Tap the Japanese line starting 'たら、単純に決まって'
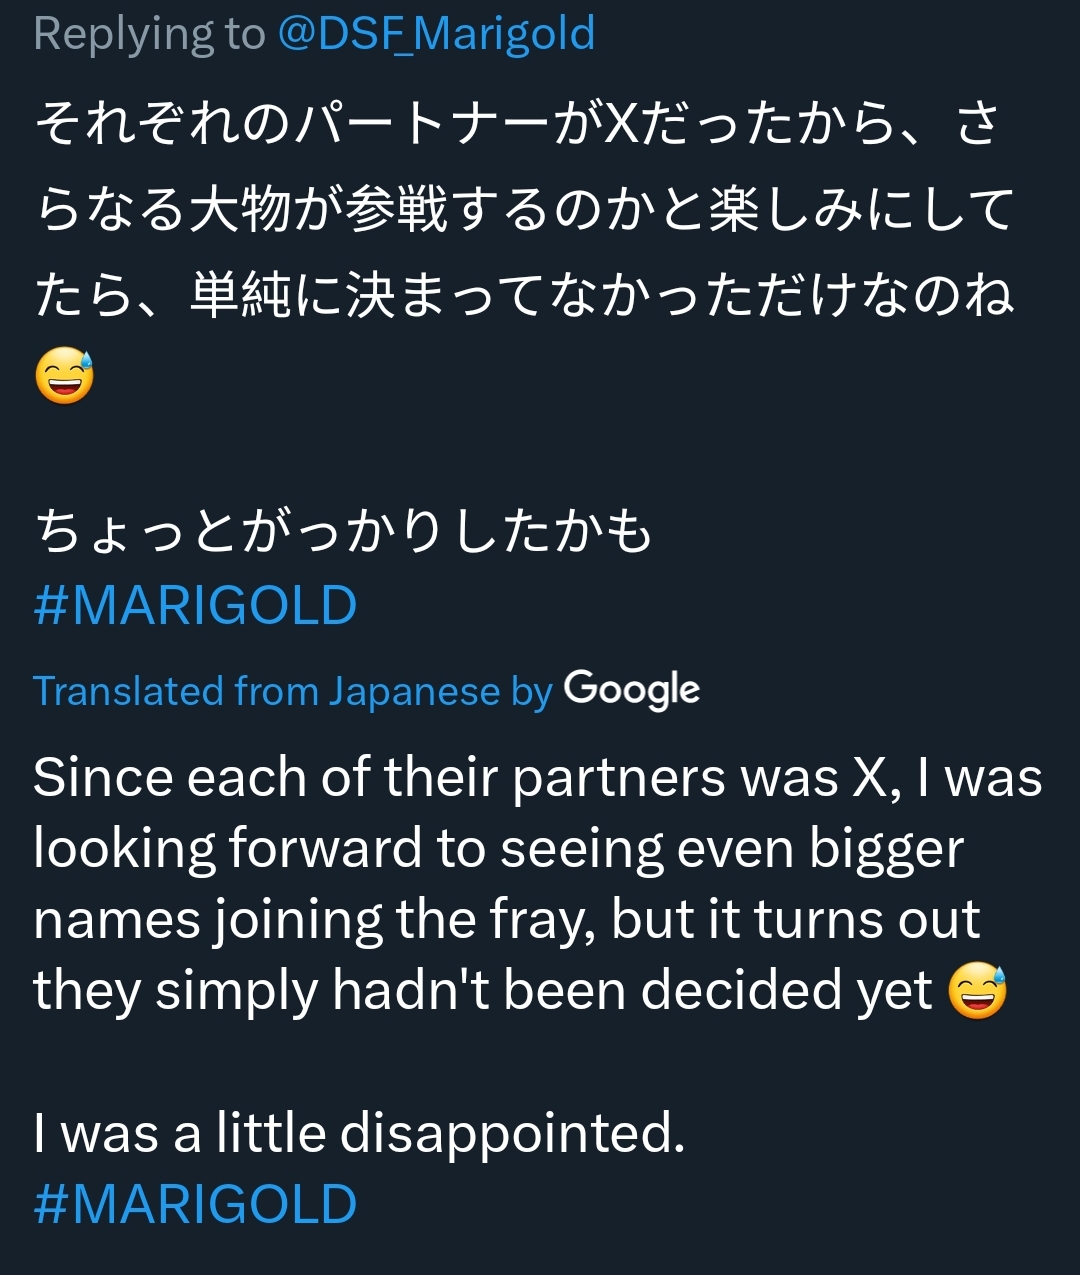Screen dimensions: 1080x1275 [524, 295]
